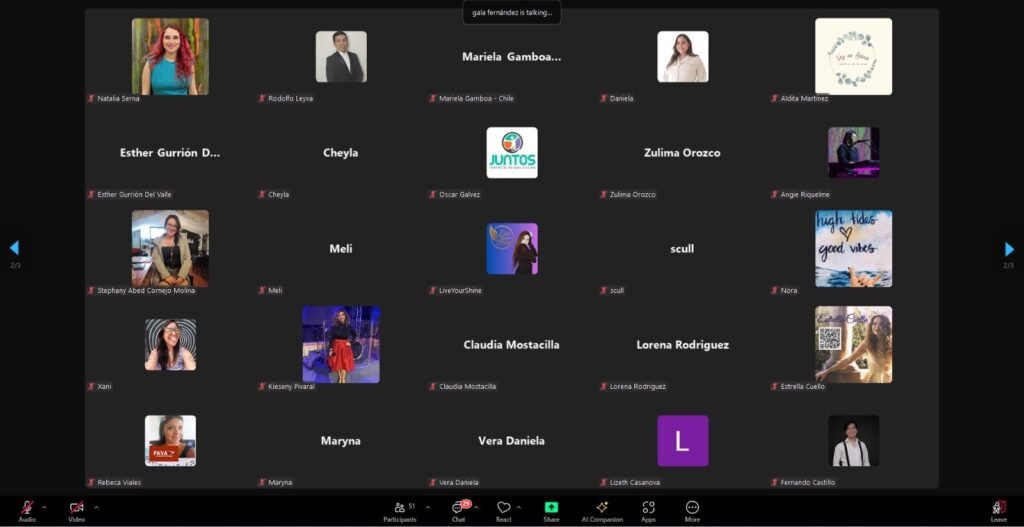Expand the Video options caret
The image size is (1024, 527).
click(x=97, y=507)
